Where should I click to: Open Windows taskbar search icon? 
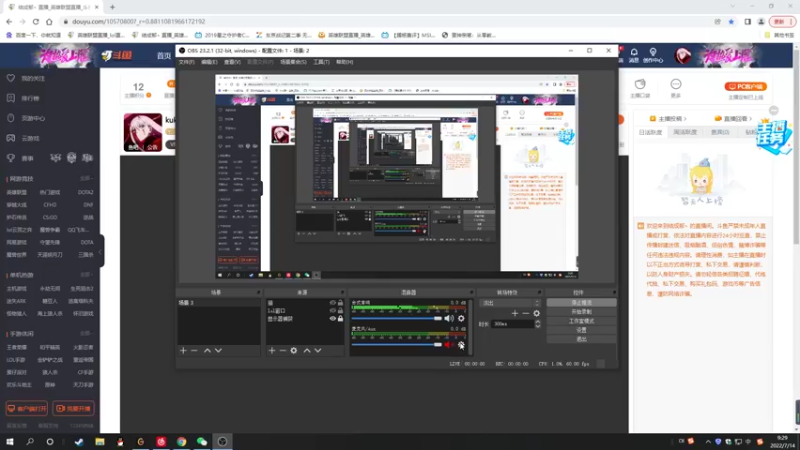click(30, 441)
